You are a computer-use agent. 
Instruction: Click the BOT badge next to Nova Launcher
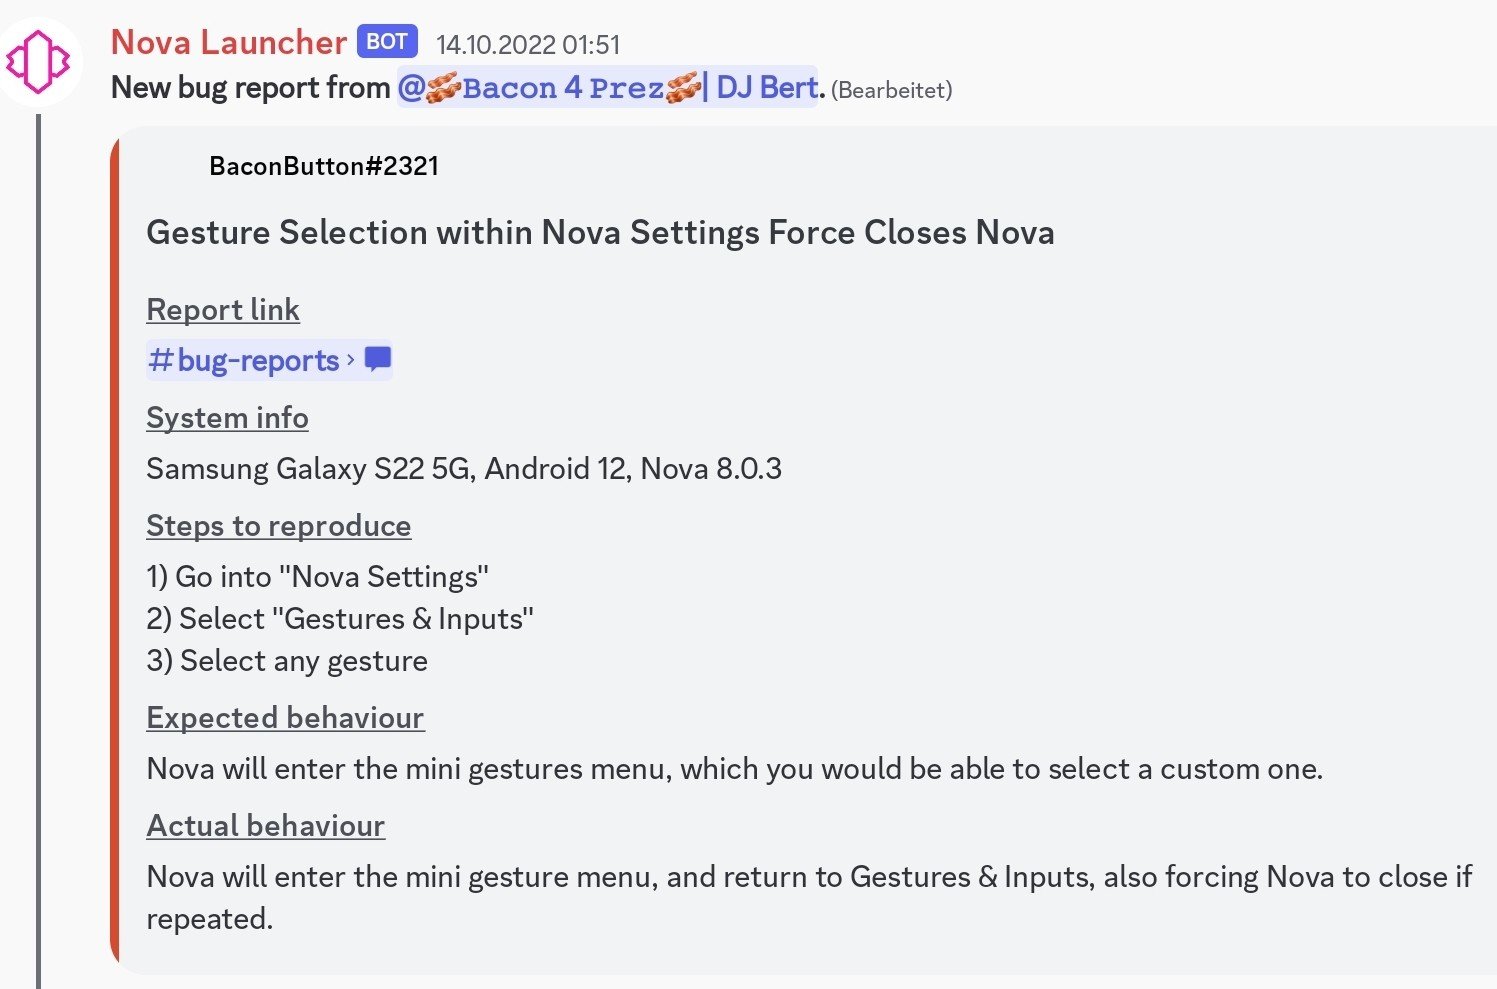point(387,42)
